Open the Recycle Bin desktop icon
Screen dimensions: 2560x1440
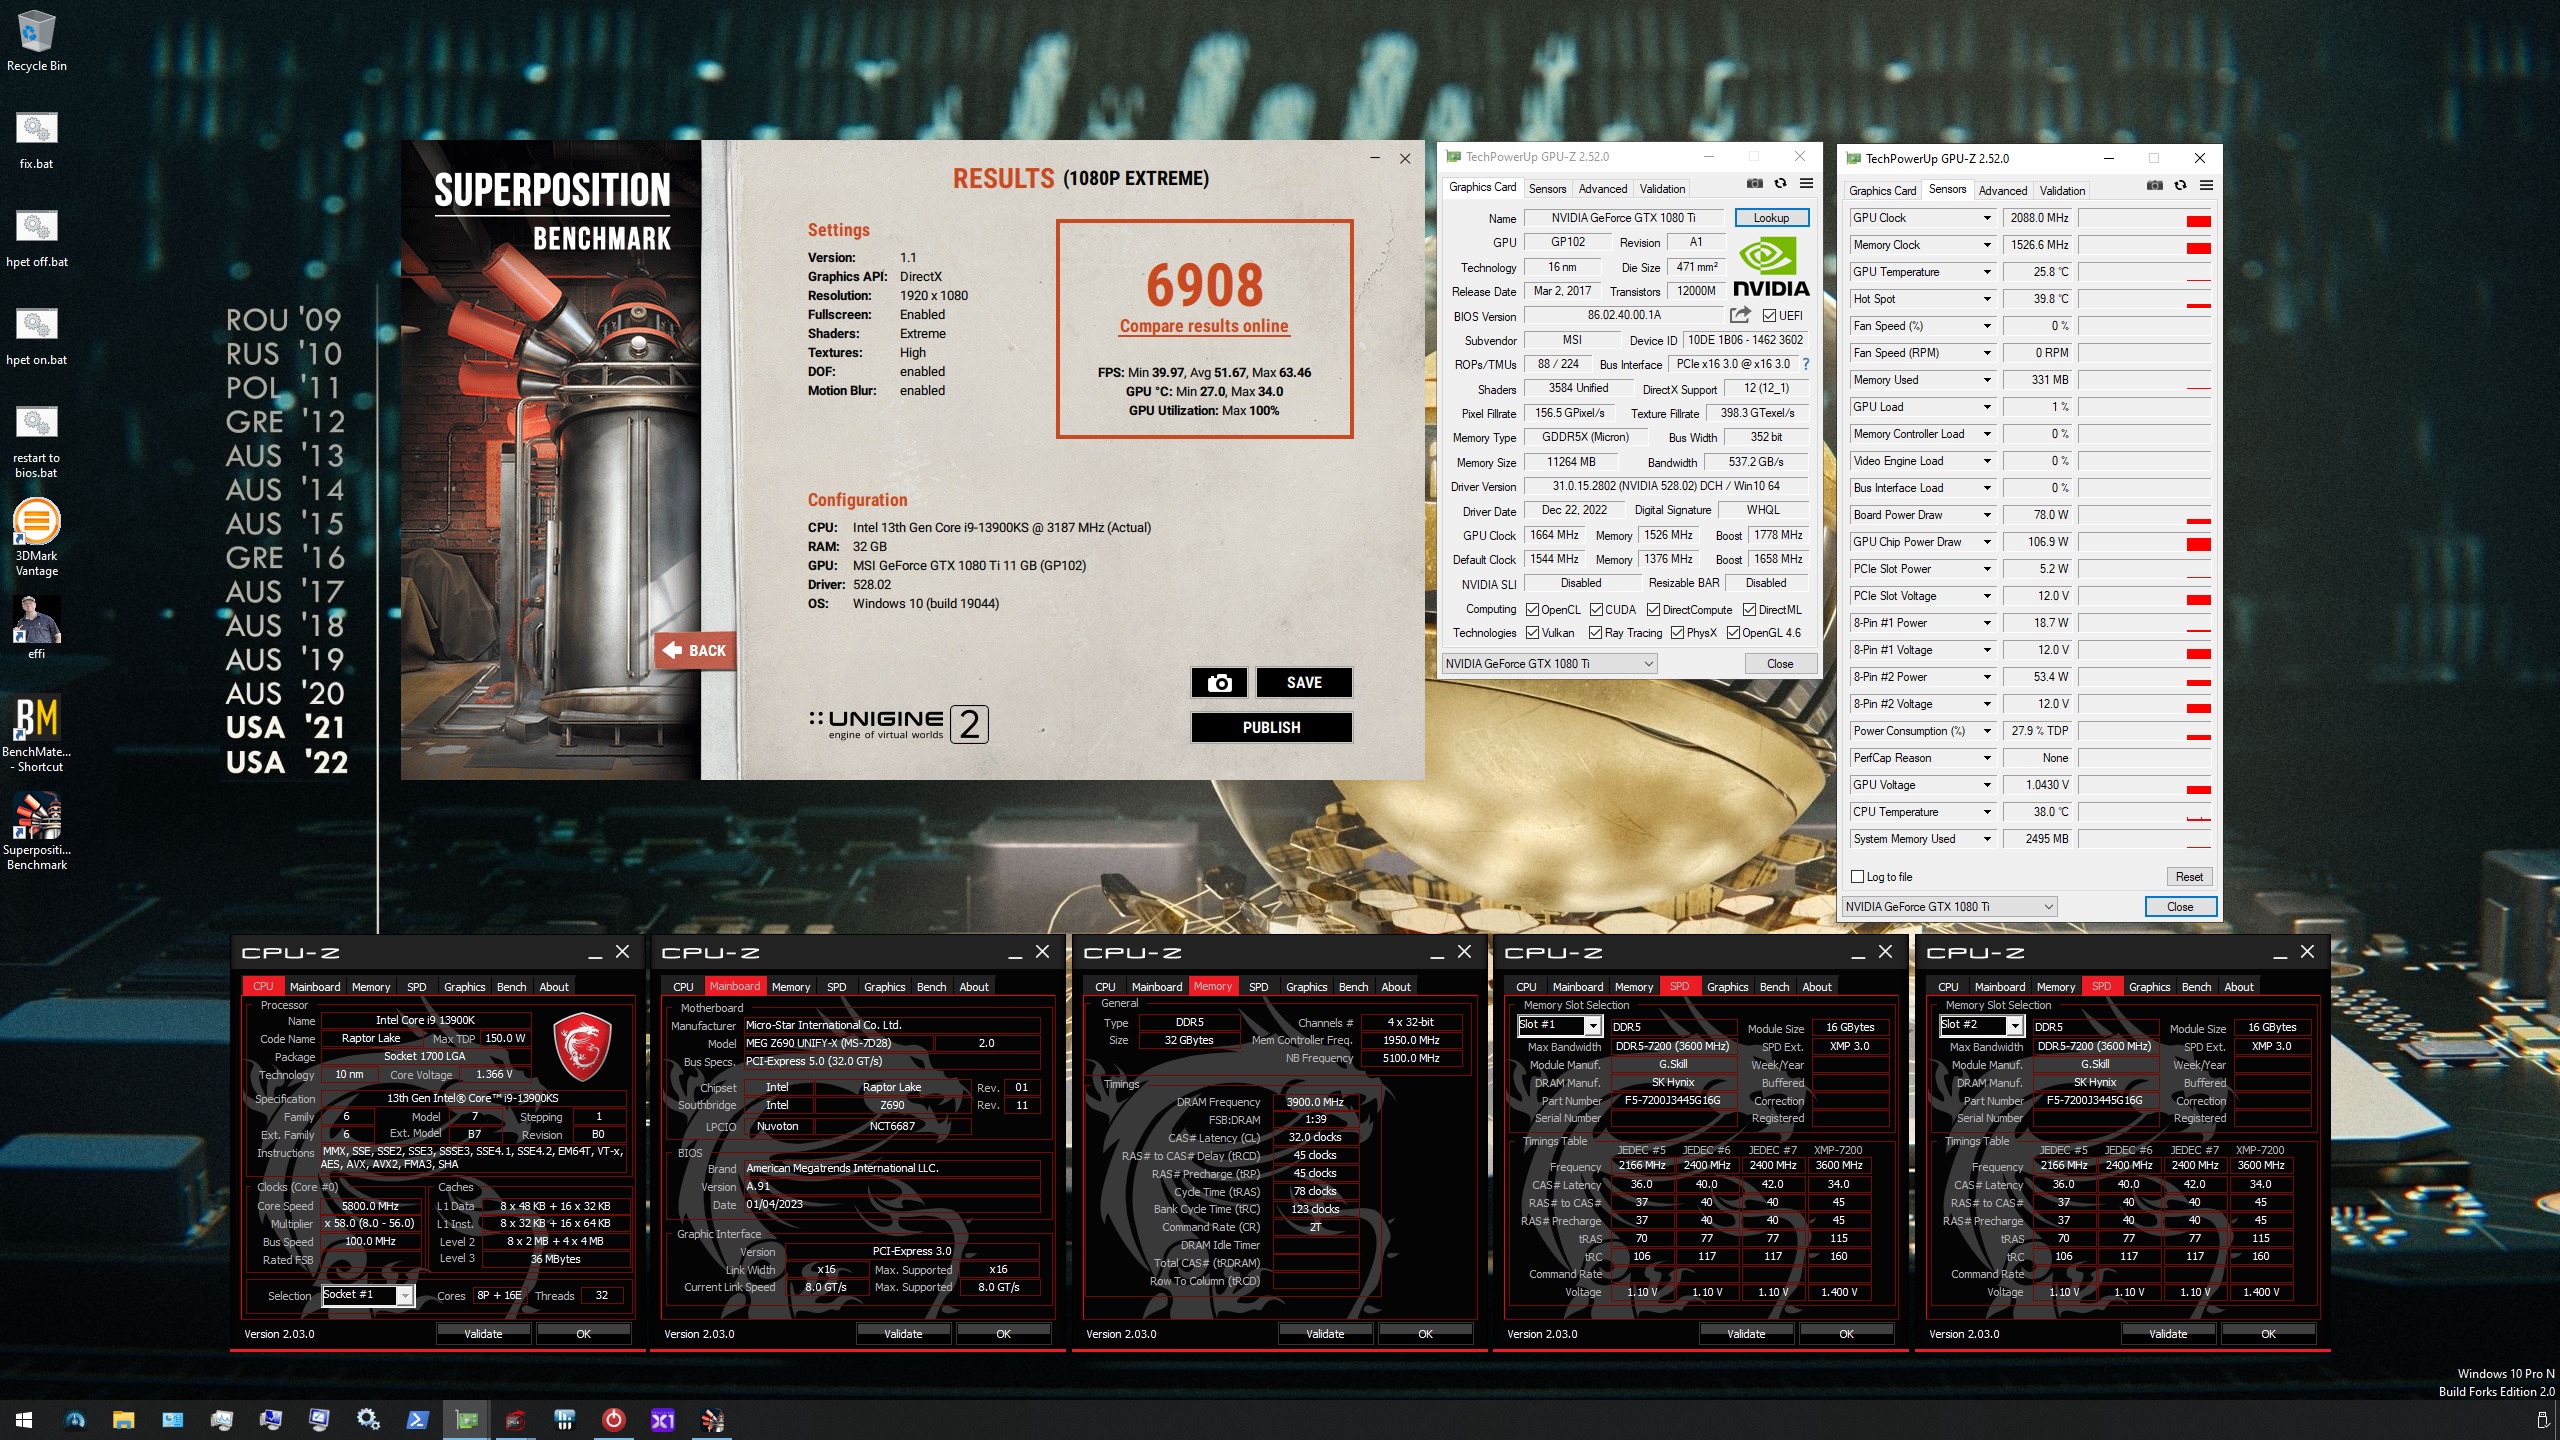click(x=36, y=41)
